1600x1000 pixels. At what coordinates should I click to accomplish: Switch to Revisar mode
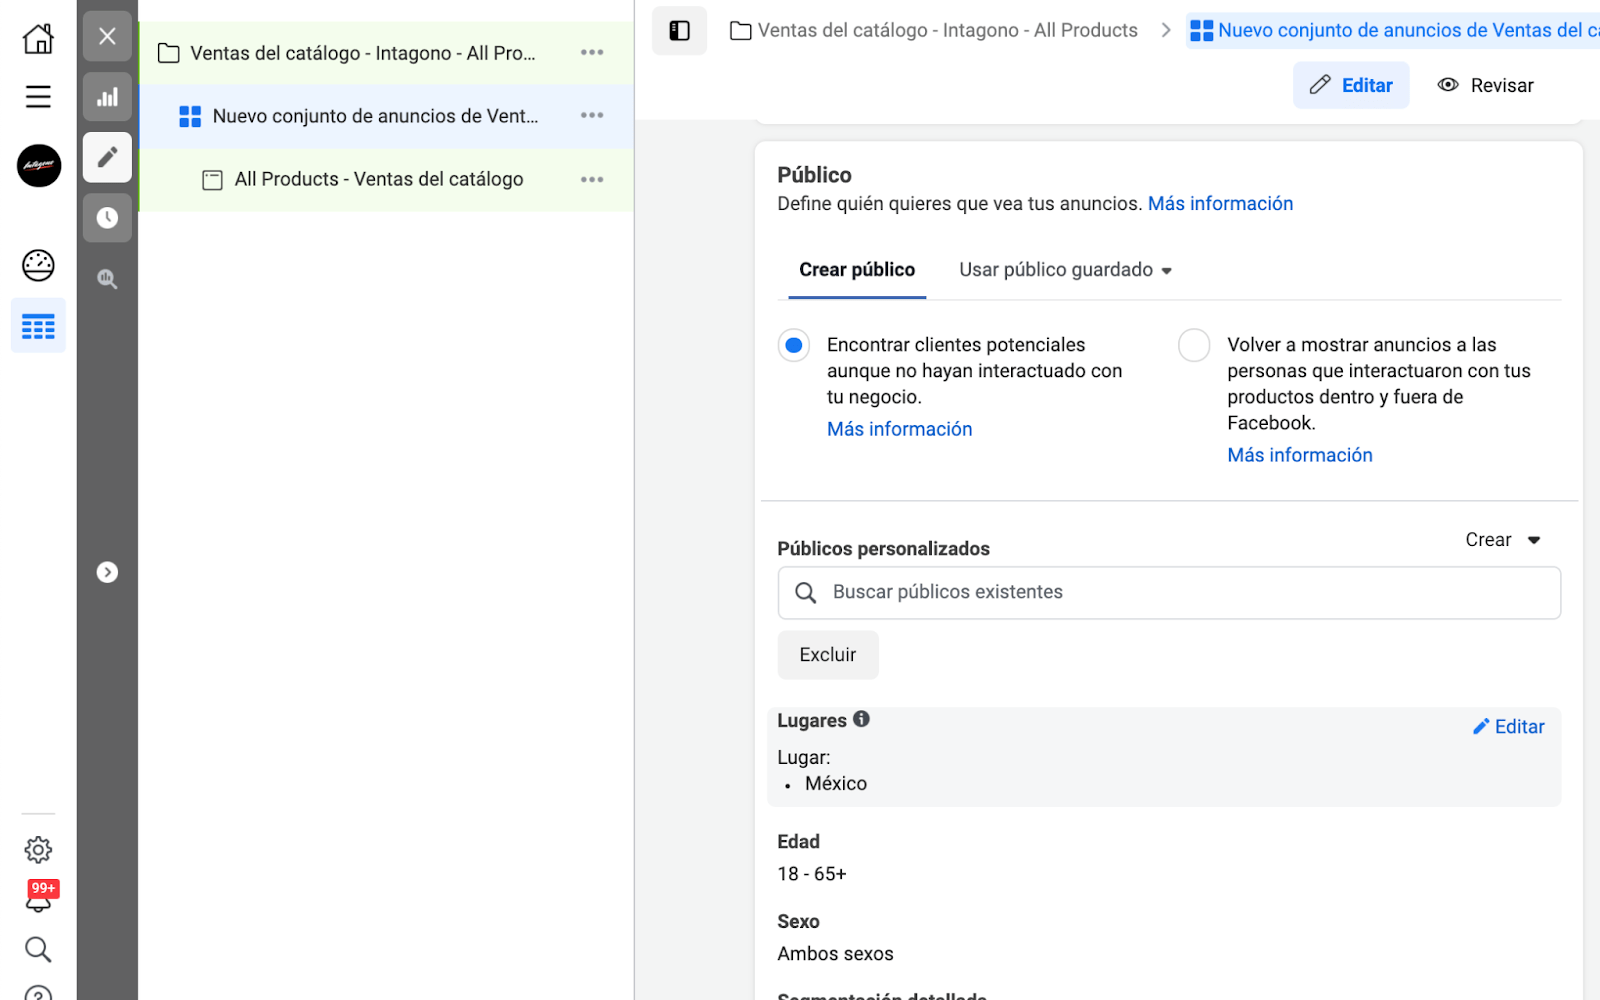tap(1485, 85)
